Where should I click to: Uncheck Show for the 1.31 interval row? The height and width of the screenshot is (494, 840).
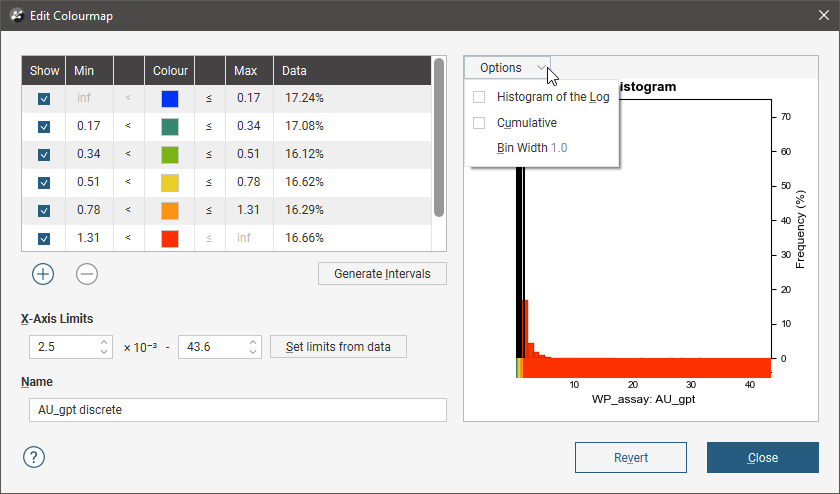point(44,239)
